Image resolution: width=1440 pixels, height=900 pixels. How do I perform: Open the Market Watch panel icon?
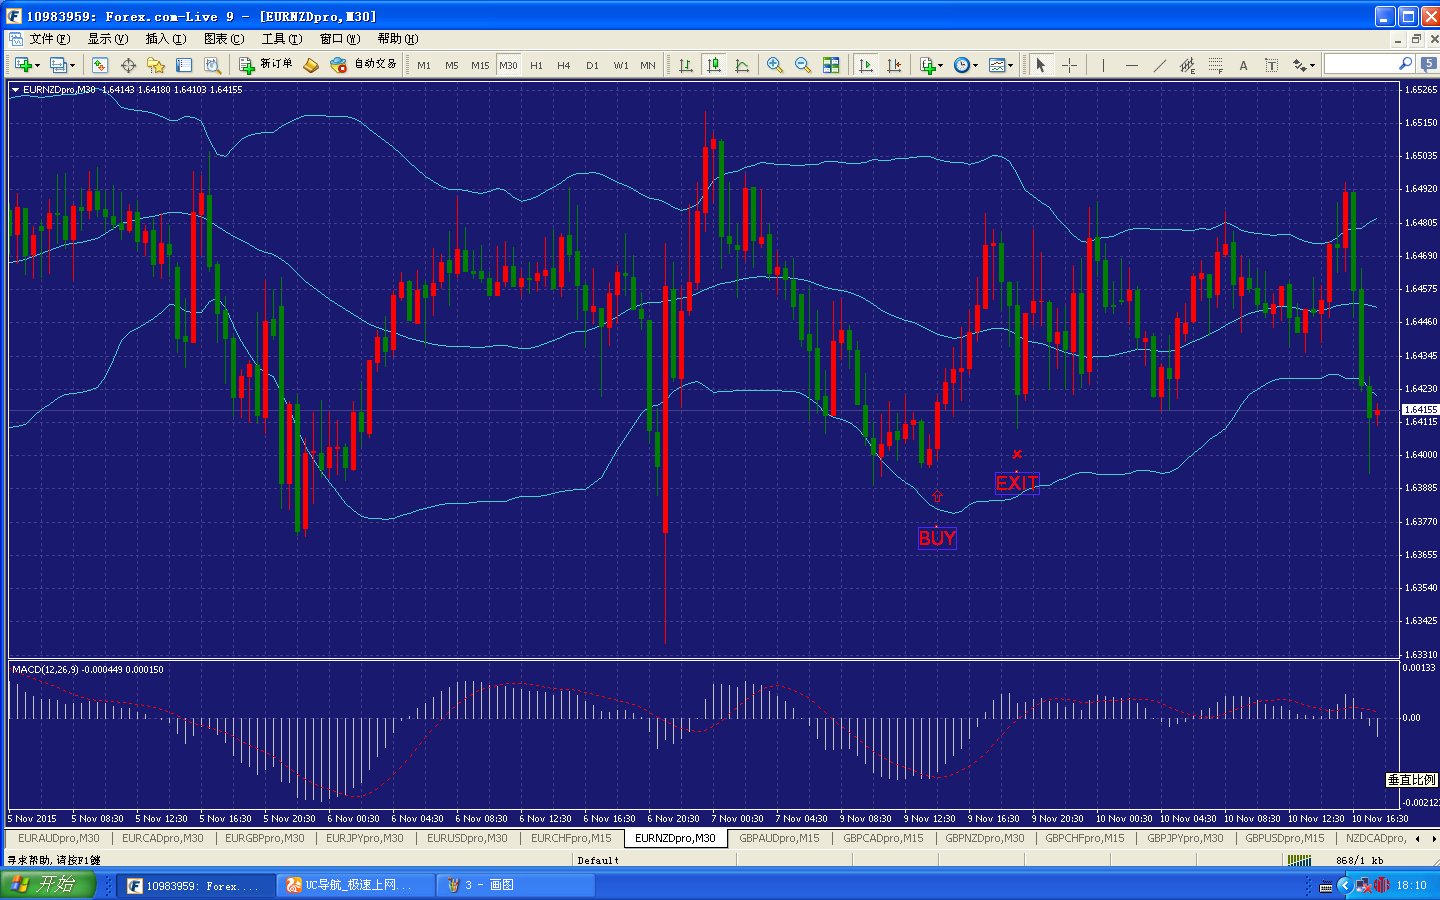100,65
